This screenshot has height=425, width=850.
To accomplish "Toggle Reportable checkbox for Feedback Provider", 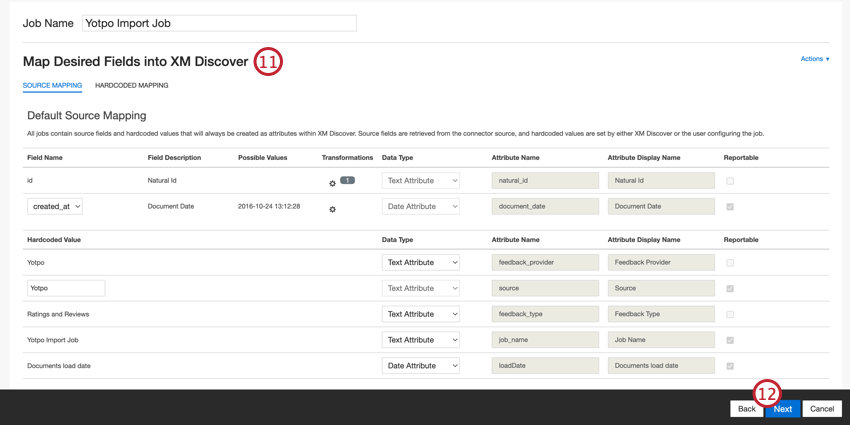I will (730, 262).
